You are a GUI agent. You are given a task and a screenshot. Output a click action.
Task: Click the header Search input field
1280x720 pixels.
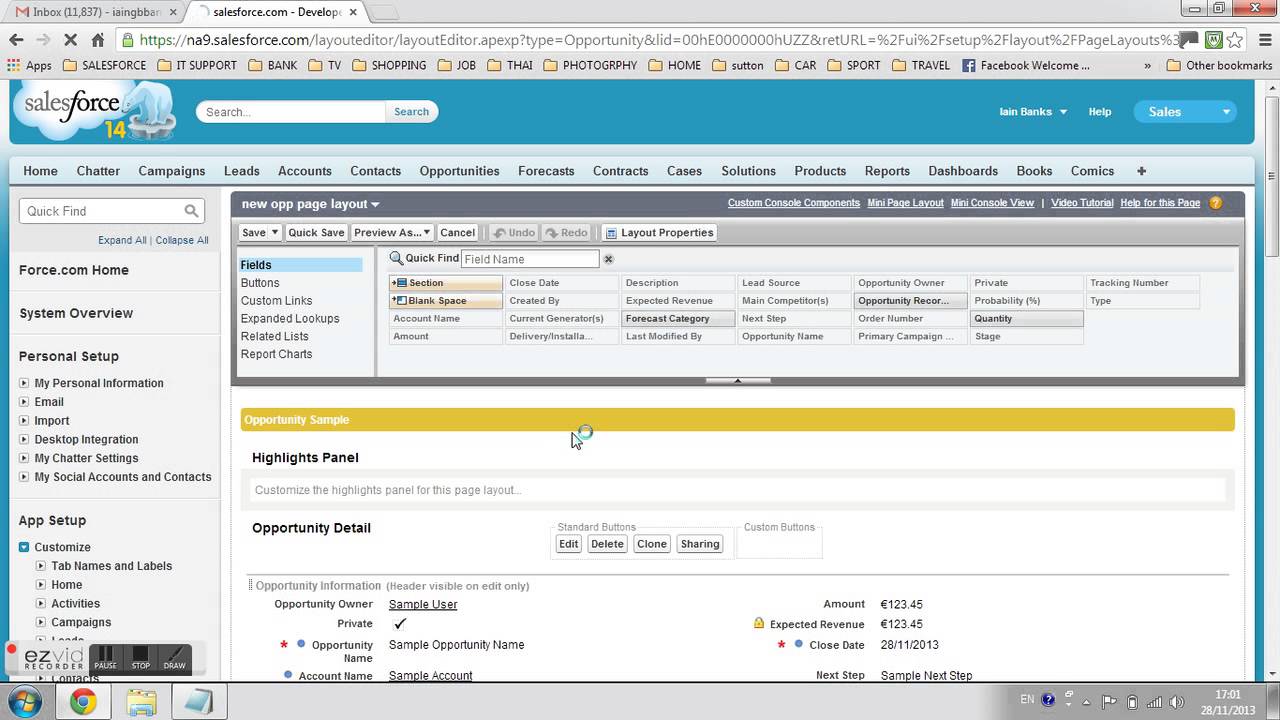point(291,112)
